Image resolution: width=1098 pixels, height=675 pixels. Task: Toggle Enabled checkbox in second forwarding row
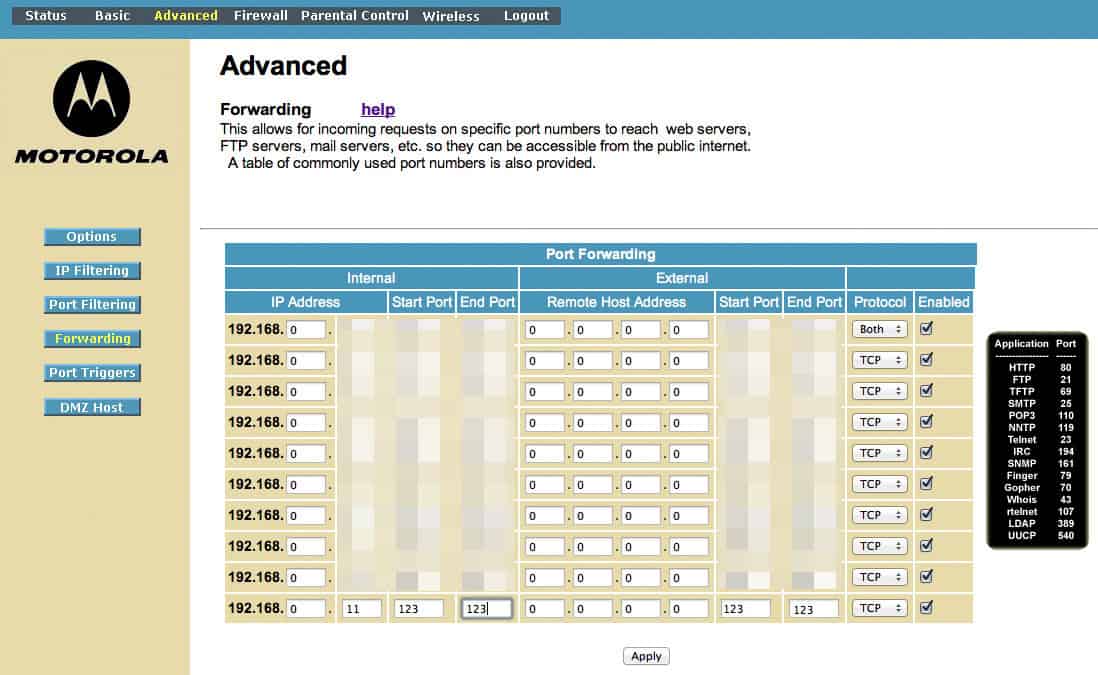point(926,359)
